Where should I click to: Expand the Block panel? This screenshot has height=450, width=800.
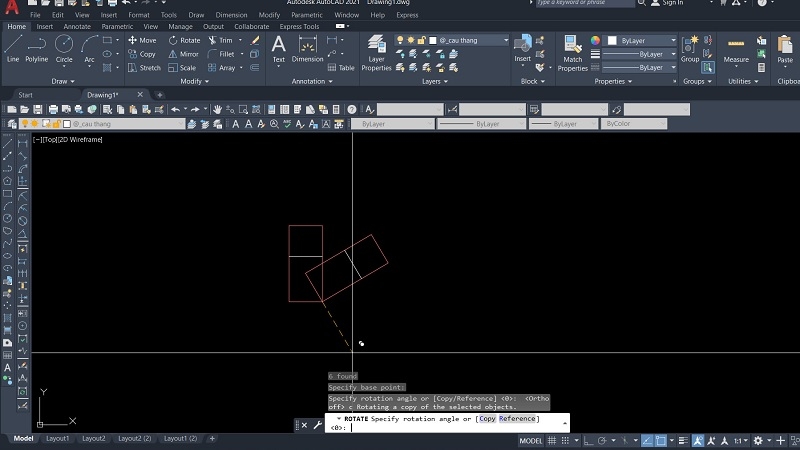532,81
